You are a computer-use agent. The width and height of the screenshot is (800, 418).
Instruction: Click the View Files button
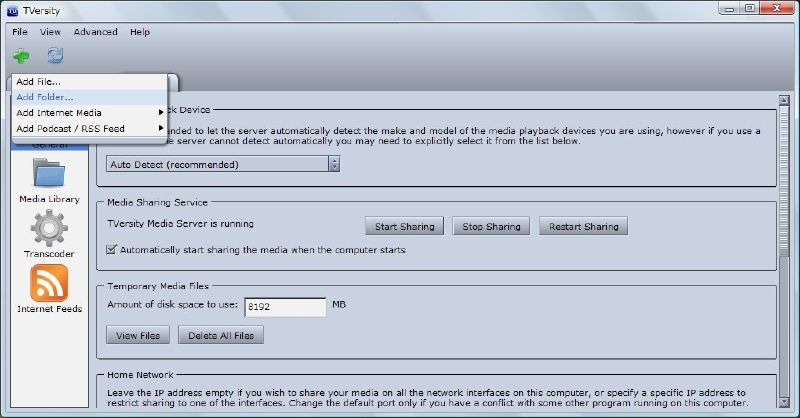(138, 335)
